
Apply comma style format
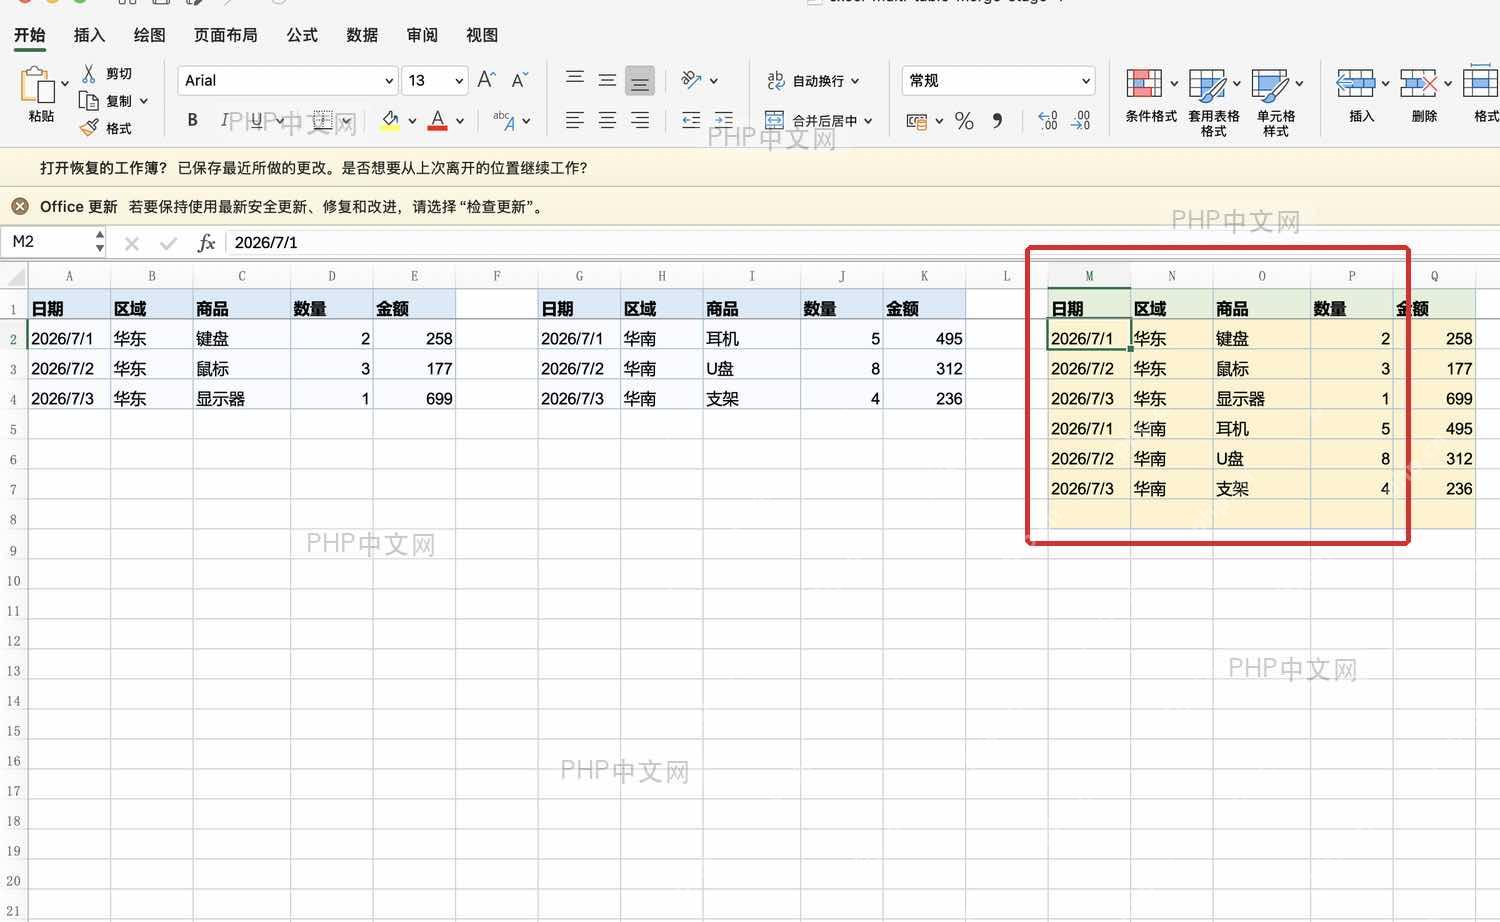(997, 121)
